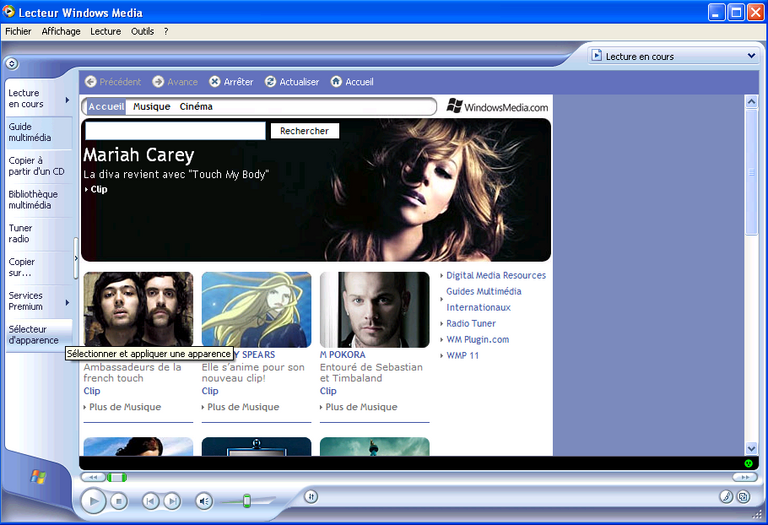Adjust the volume slider
Viewport: 768px width, 525px height.
coord(247,501)
